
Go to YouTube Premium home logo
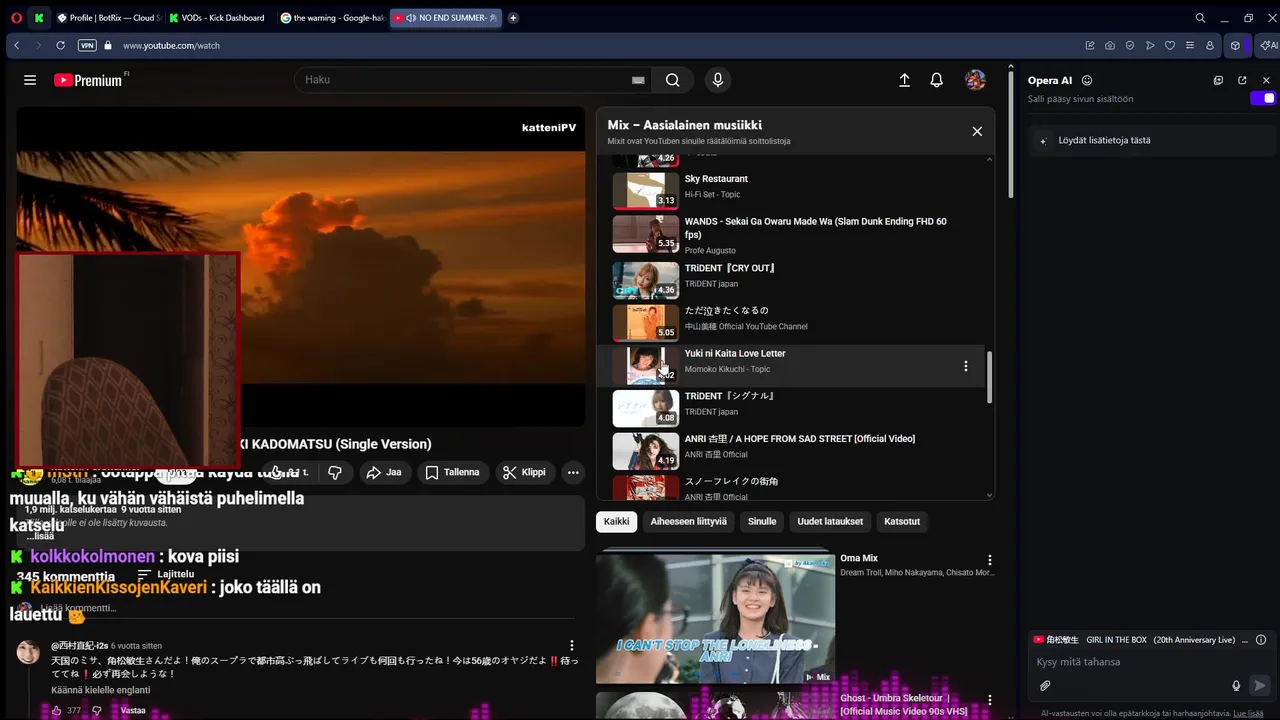88,80
